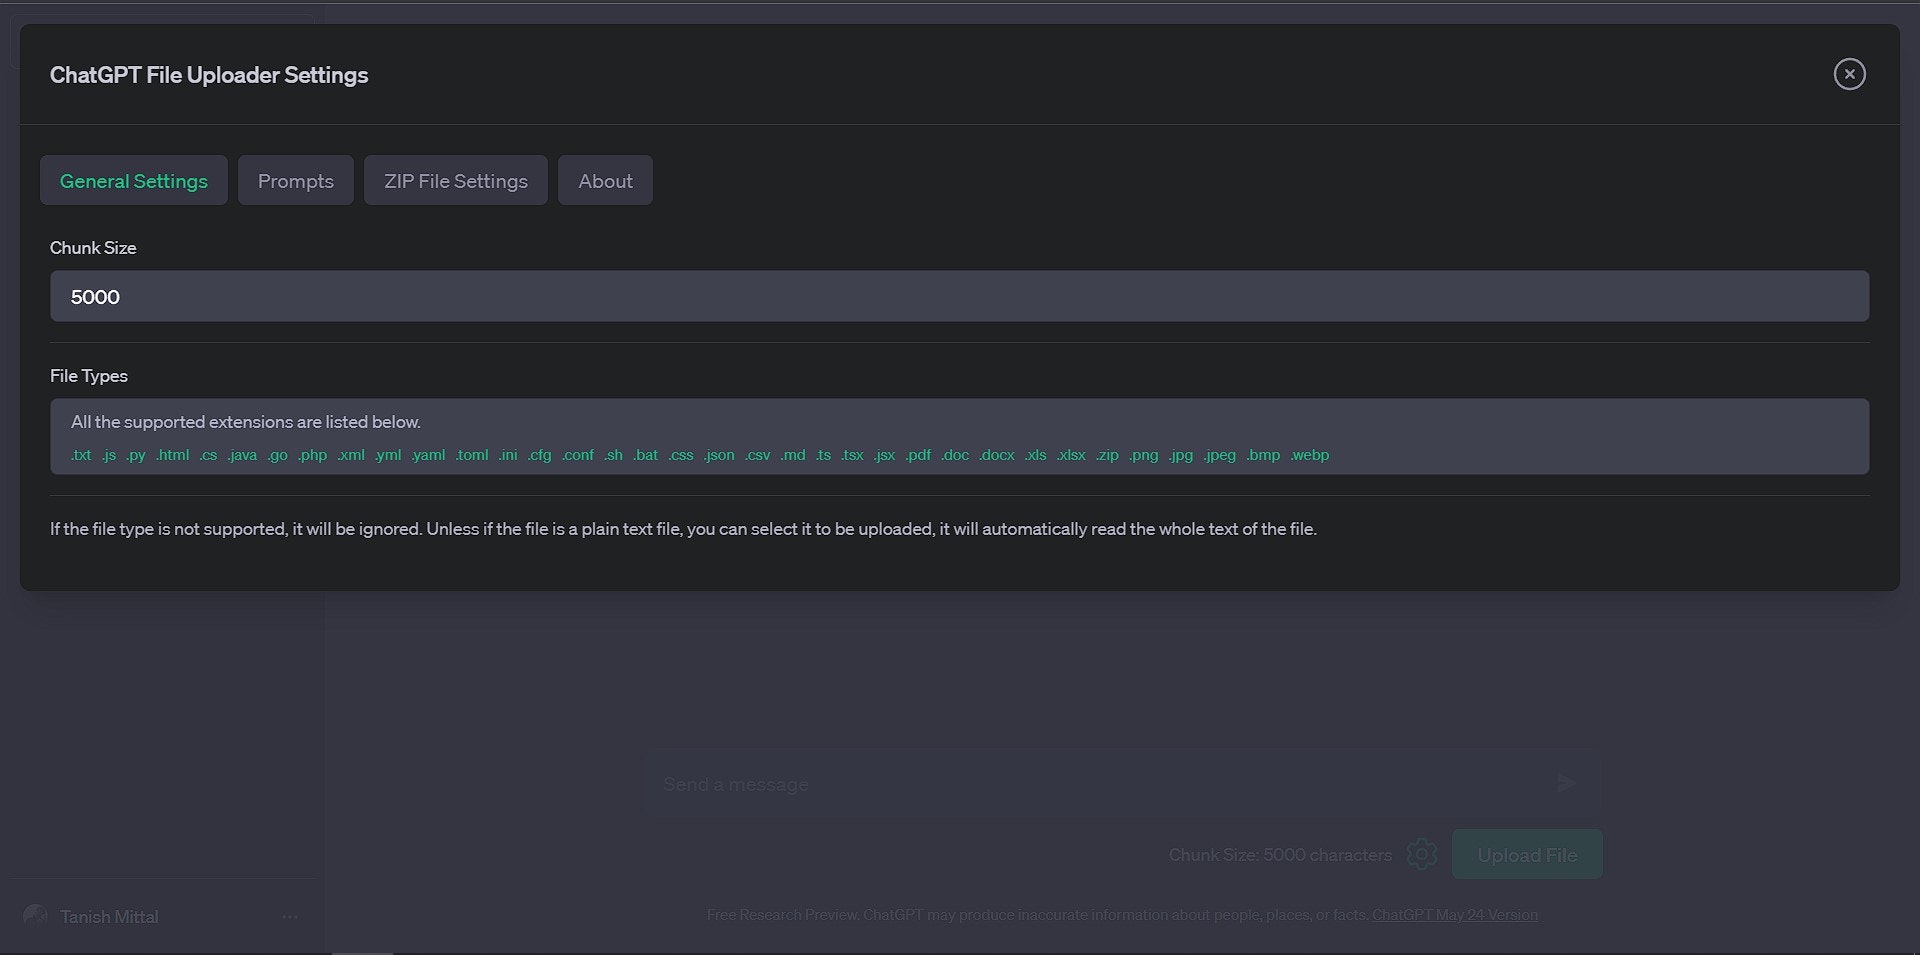Click the Tanish Mittal account name
This screenshot has width=1920, height=955.
pos(109,916)
